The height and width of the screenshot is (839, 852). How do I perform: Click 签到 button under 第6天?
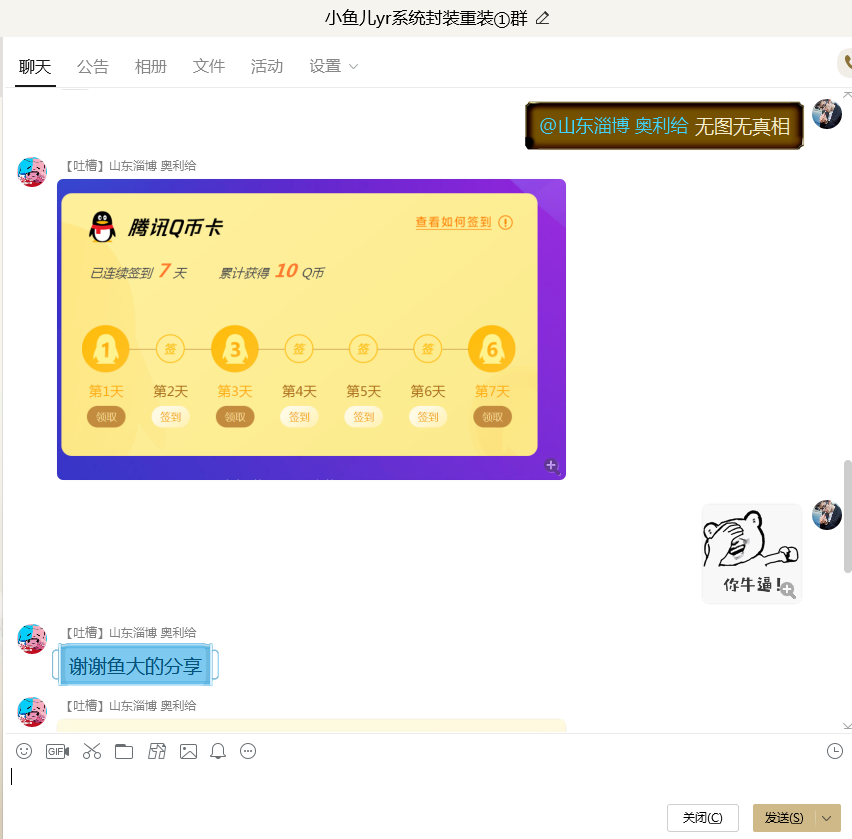[x=428, y=417]
